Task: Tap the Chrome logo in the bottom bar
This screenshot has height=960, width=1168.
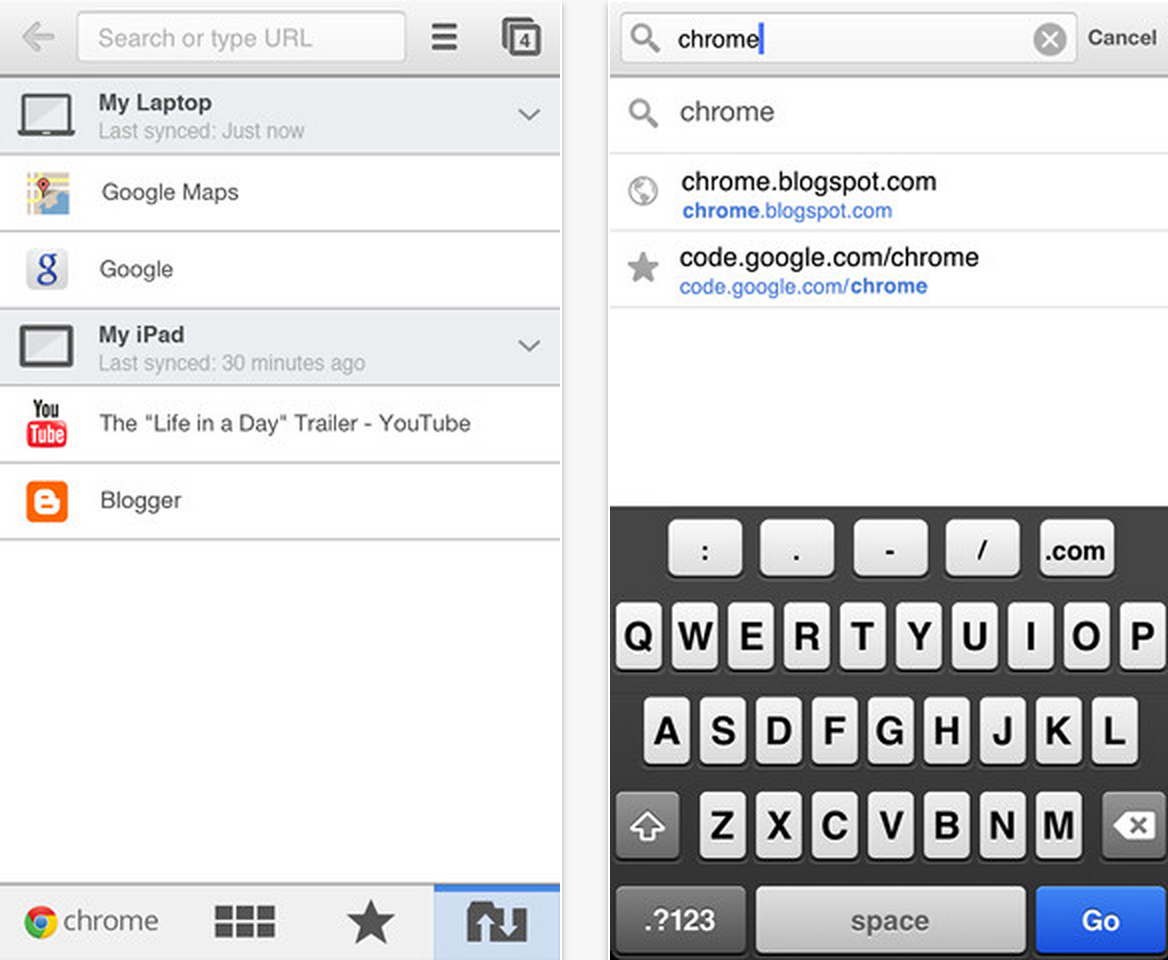Action: coord(92,921)
